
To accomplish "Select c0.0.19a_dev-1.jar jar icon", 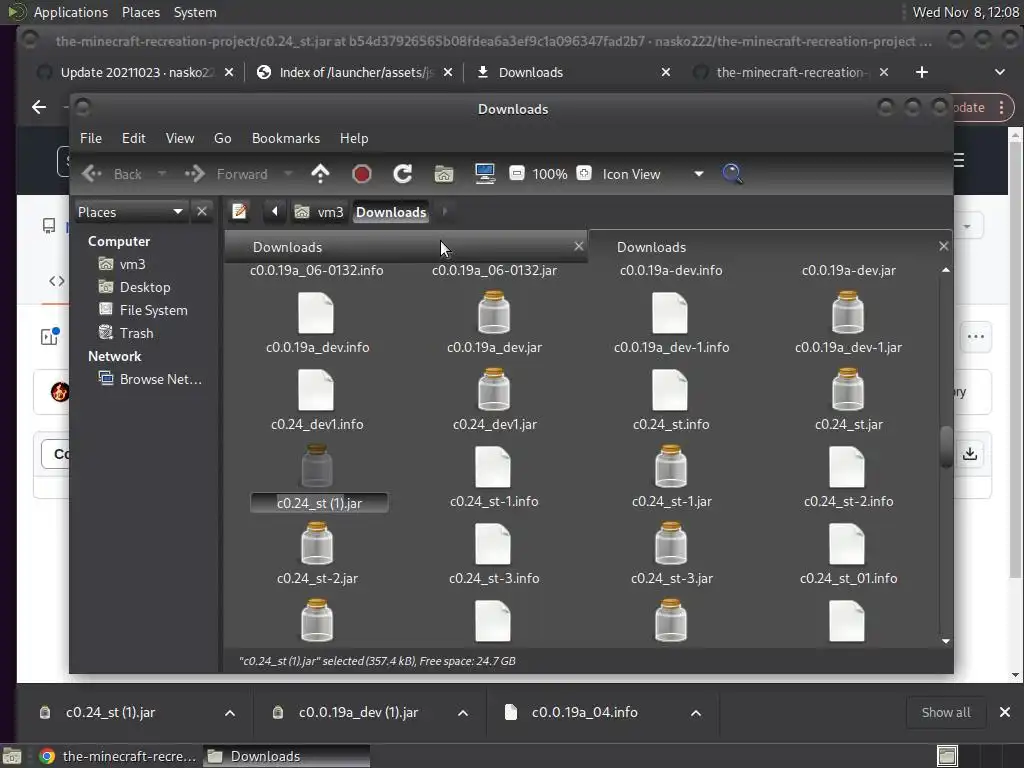I will click(x=848, y=312).
